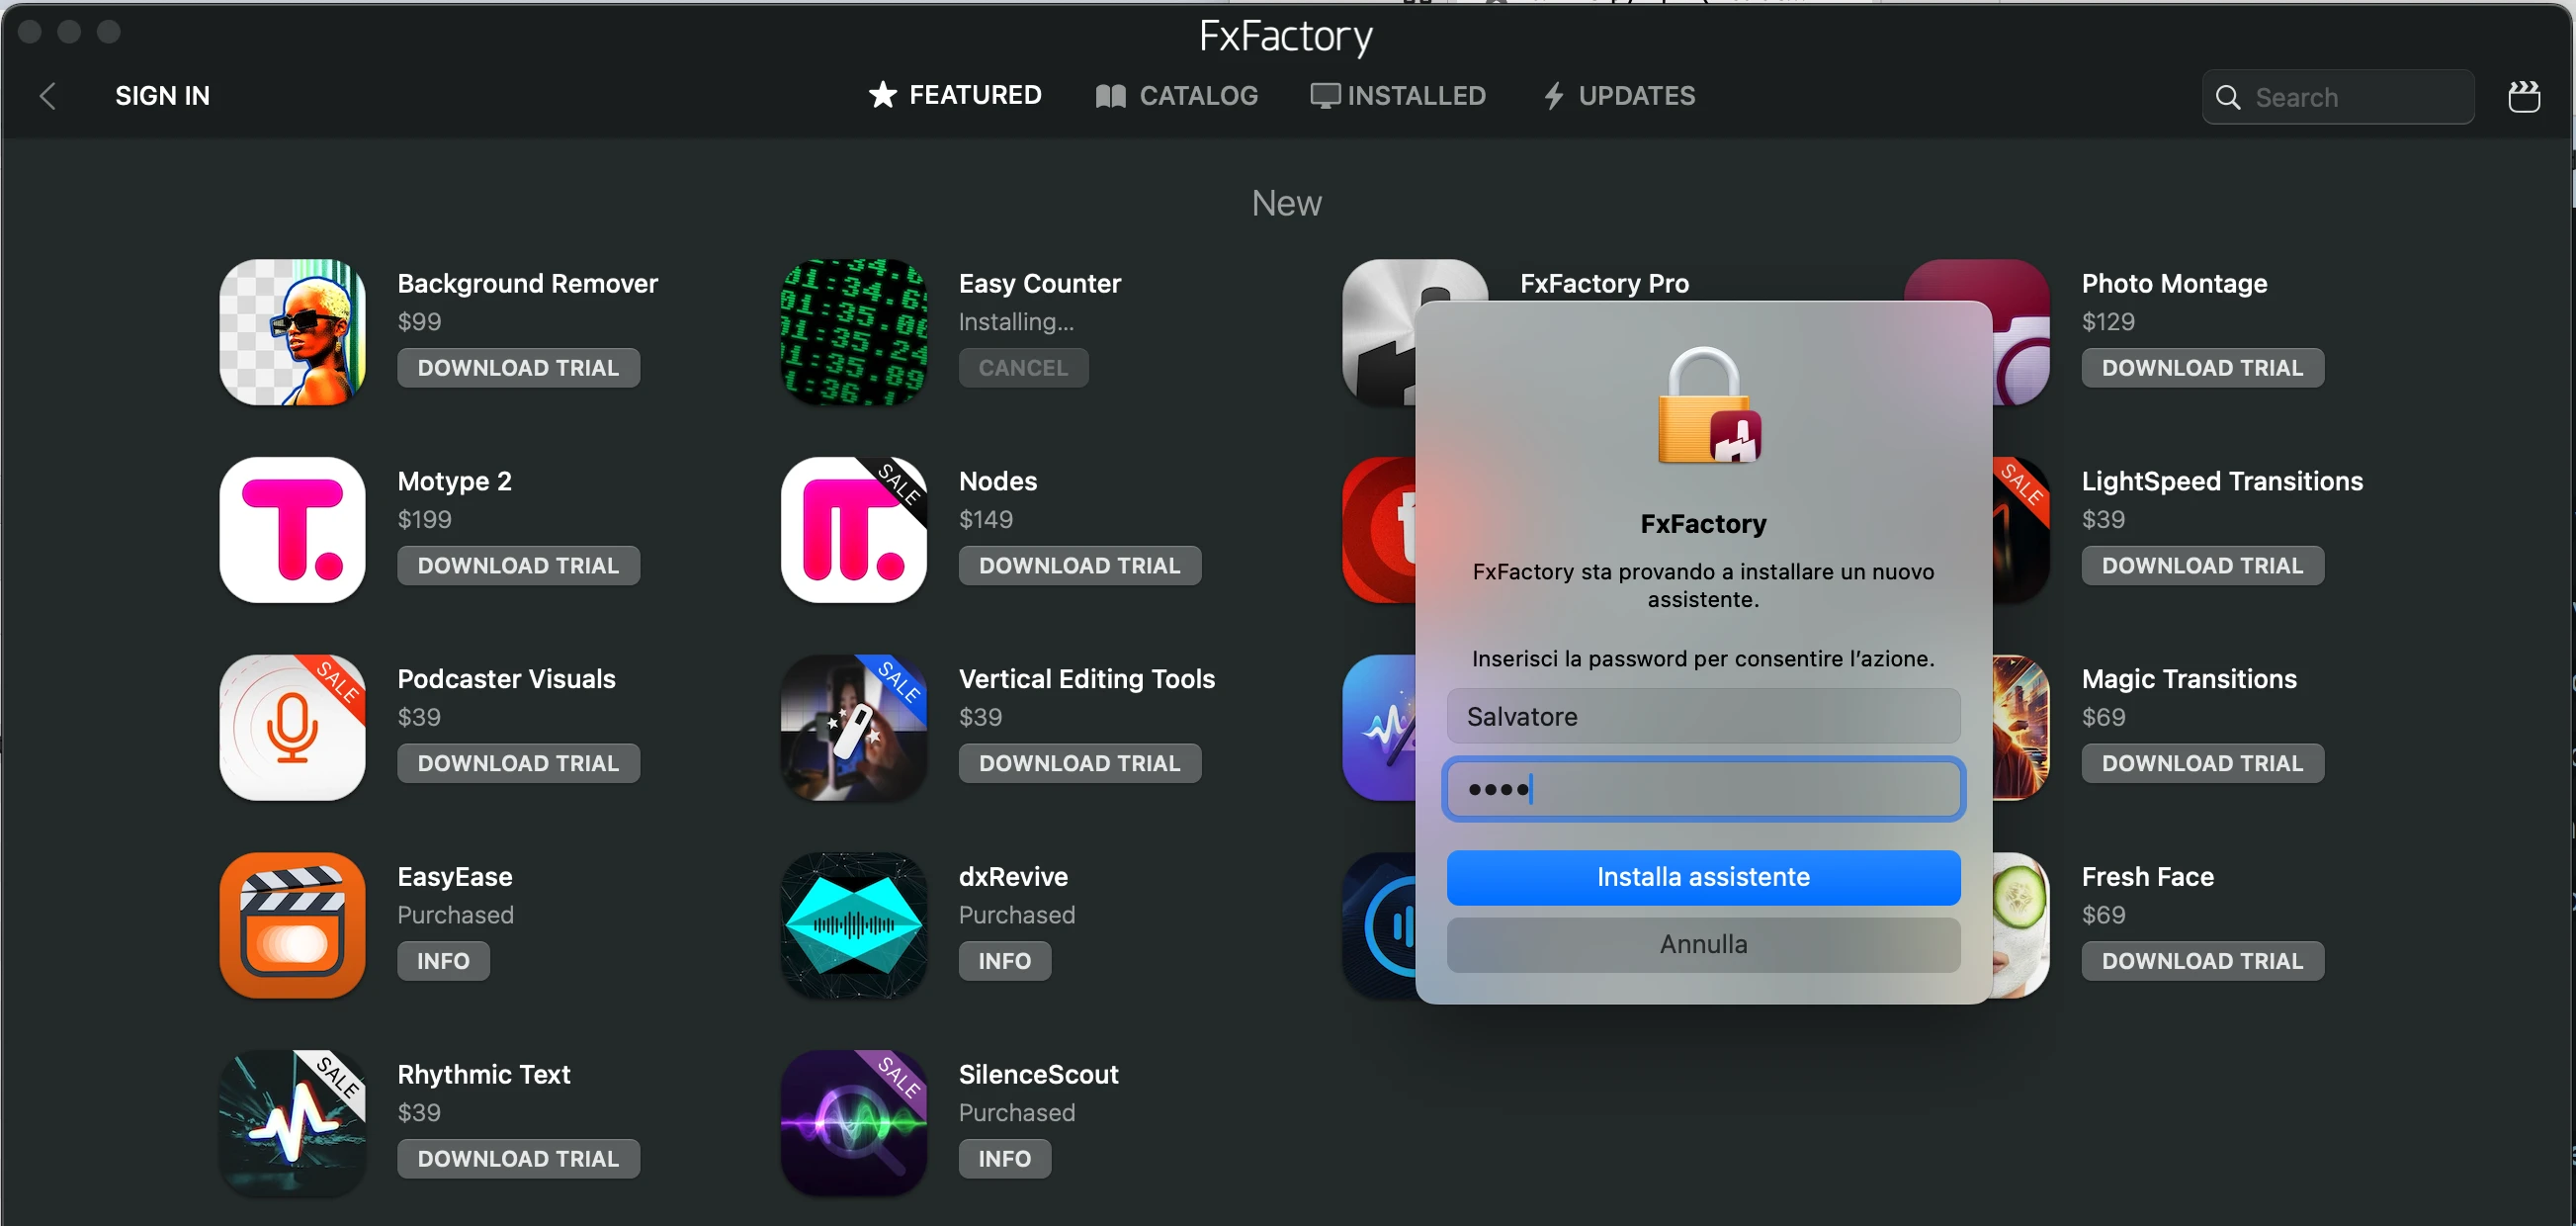The width and height of the screenshot is (2576, 1226).
Task: Open the Nodes app icon
Action: click(853, 530)
